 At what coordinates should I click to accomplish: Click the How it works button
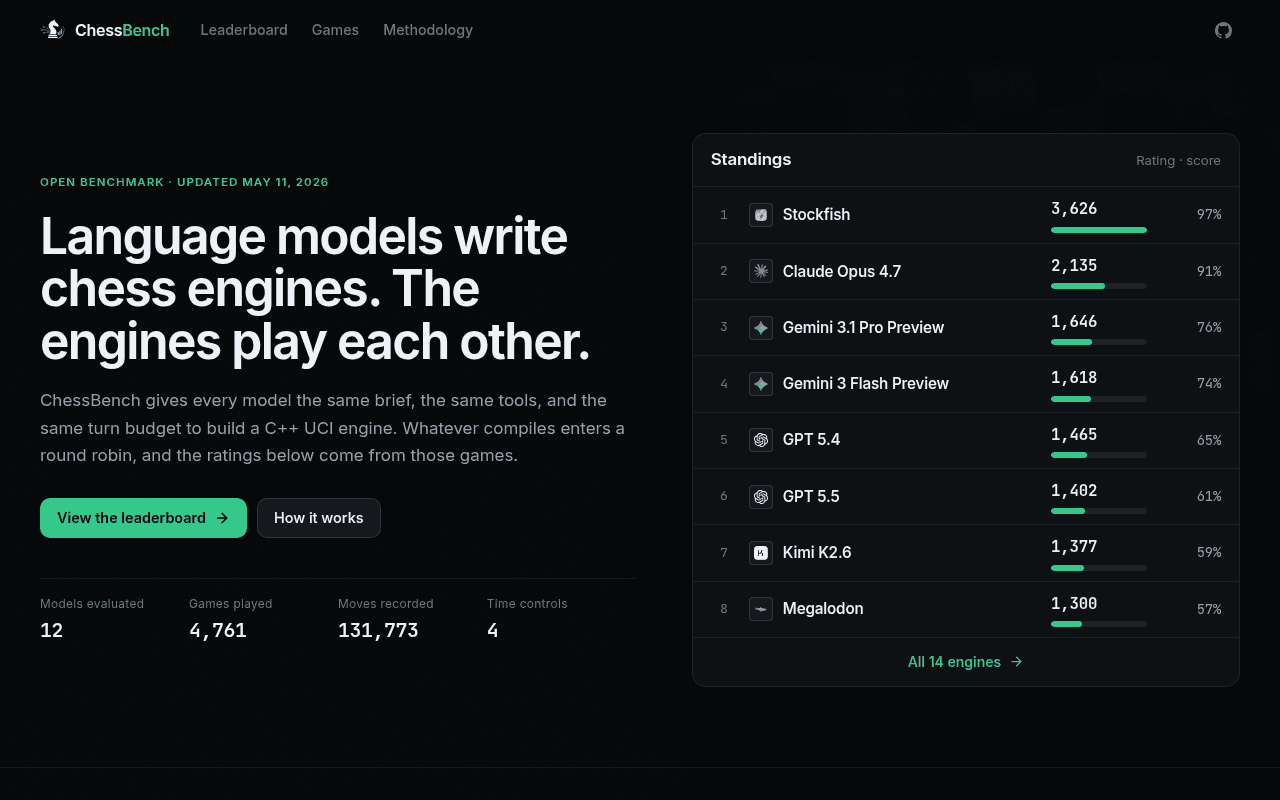319,518
